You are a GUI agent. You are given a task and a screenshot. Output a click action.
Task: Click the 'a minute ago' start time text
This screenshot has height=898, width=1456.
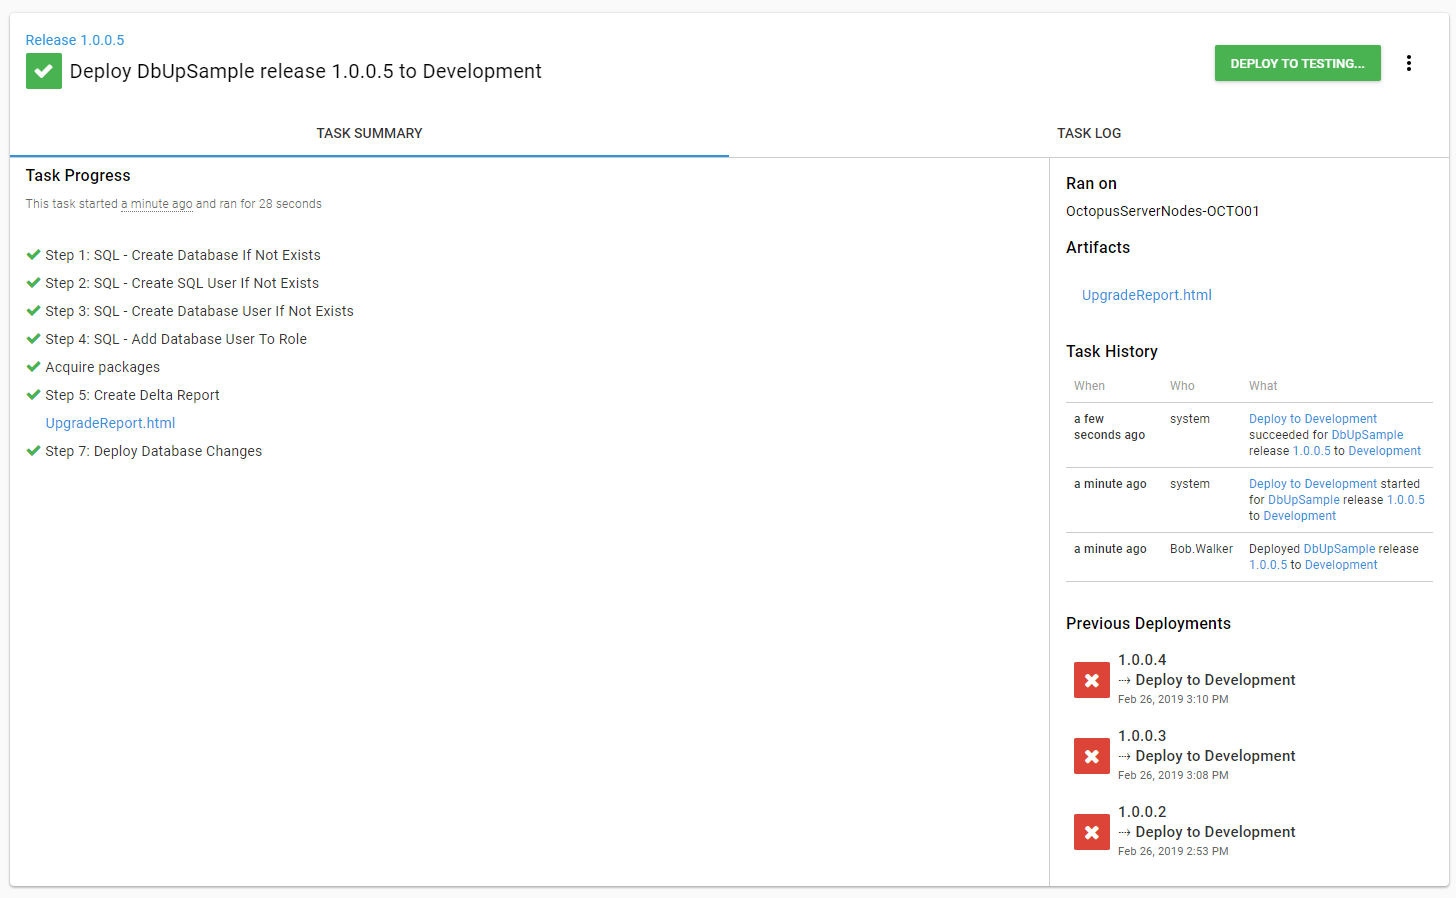(157, 204)
